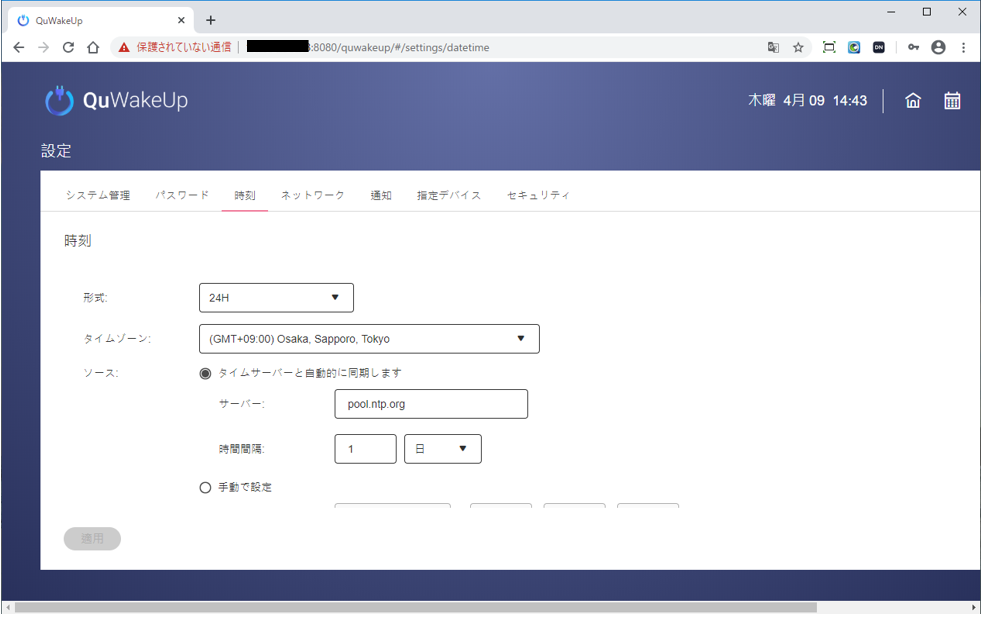Screen dimensions: 984x617
Task: Open the calendar schedule icon
Action: 952,101
